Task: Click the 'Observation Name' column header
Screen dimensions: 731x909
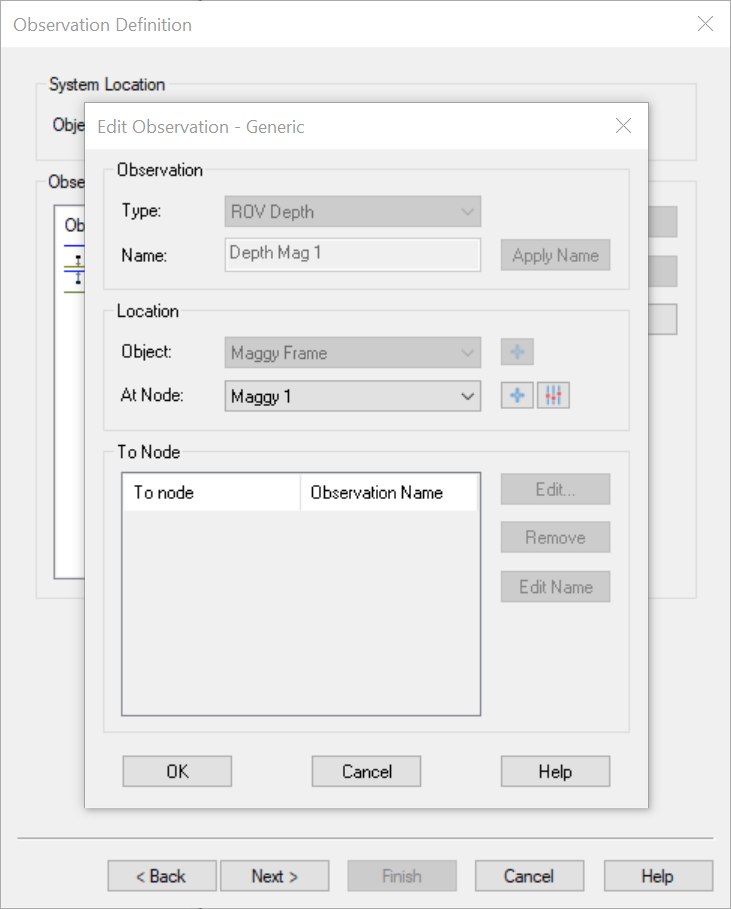Action: tap(388, 492)
